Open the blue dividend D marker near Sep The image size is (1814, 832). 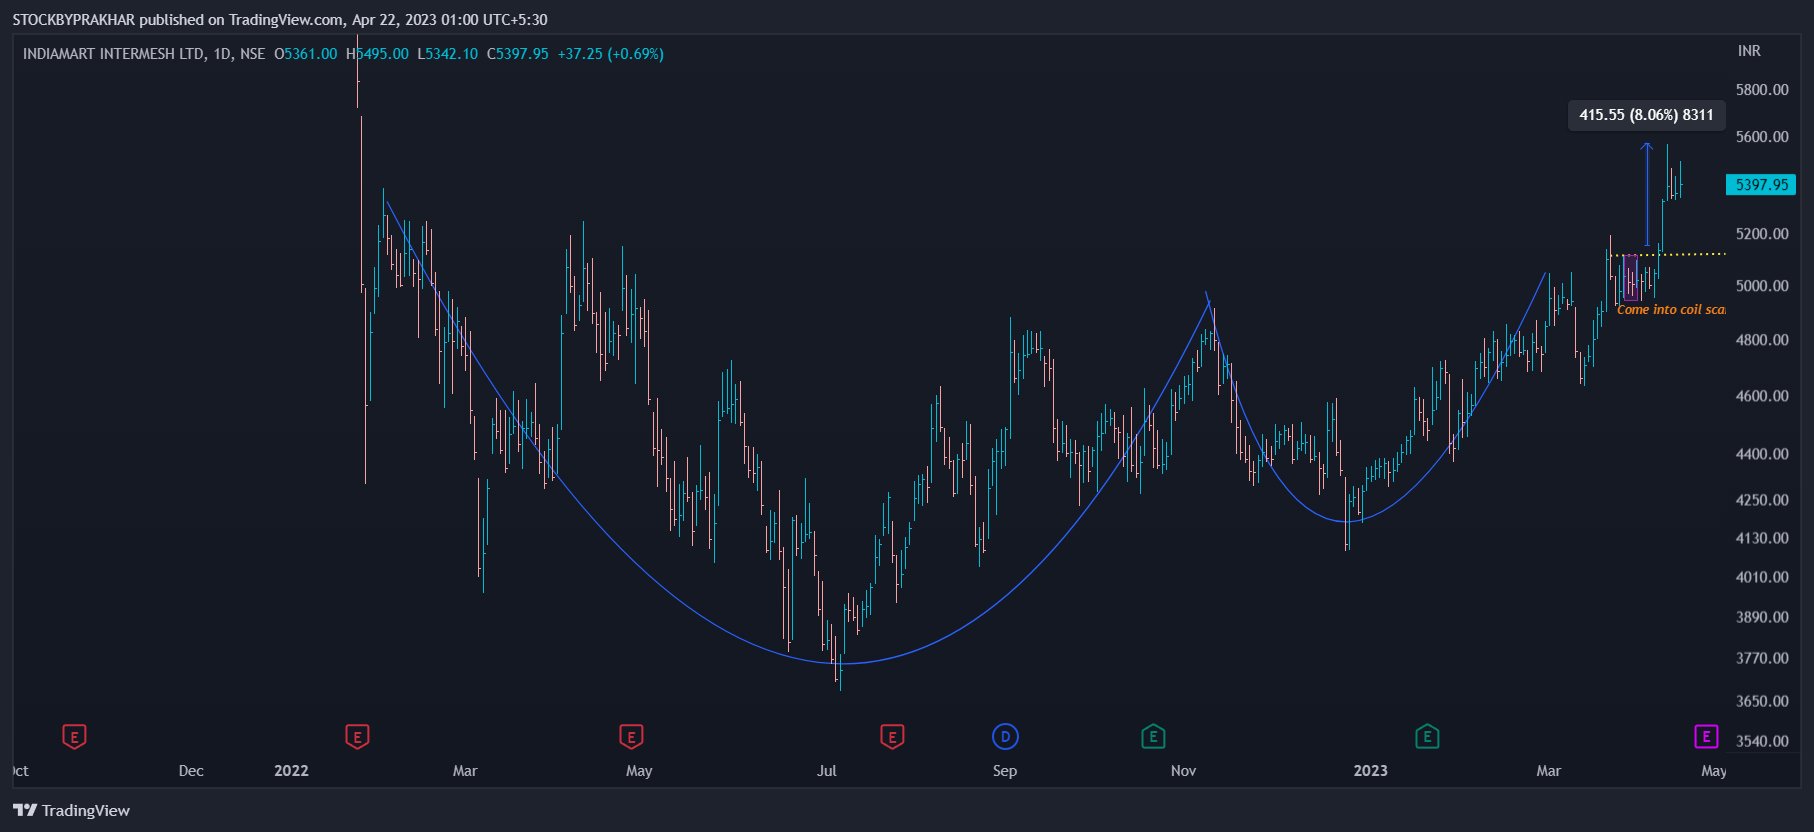pyautogui.click(x=1005, y=737)
